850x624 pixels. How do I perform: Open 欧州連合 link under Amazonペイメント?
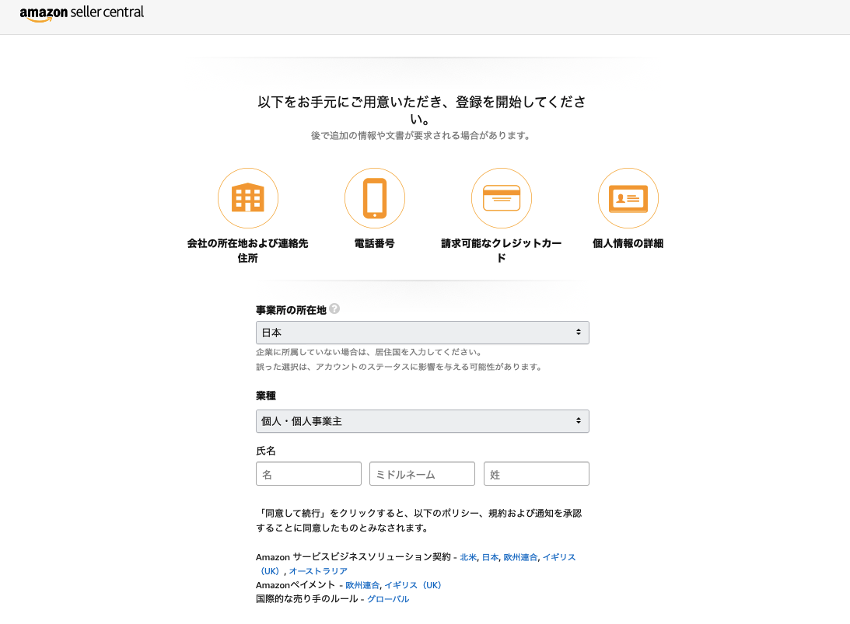[x=362, y=585]
